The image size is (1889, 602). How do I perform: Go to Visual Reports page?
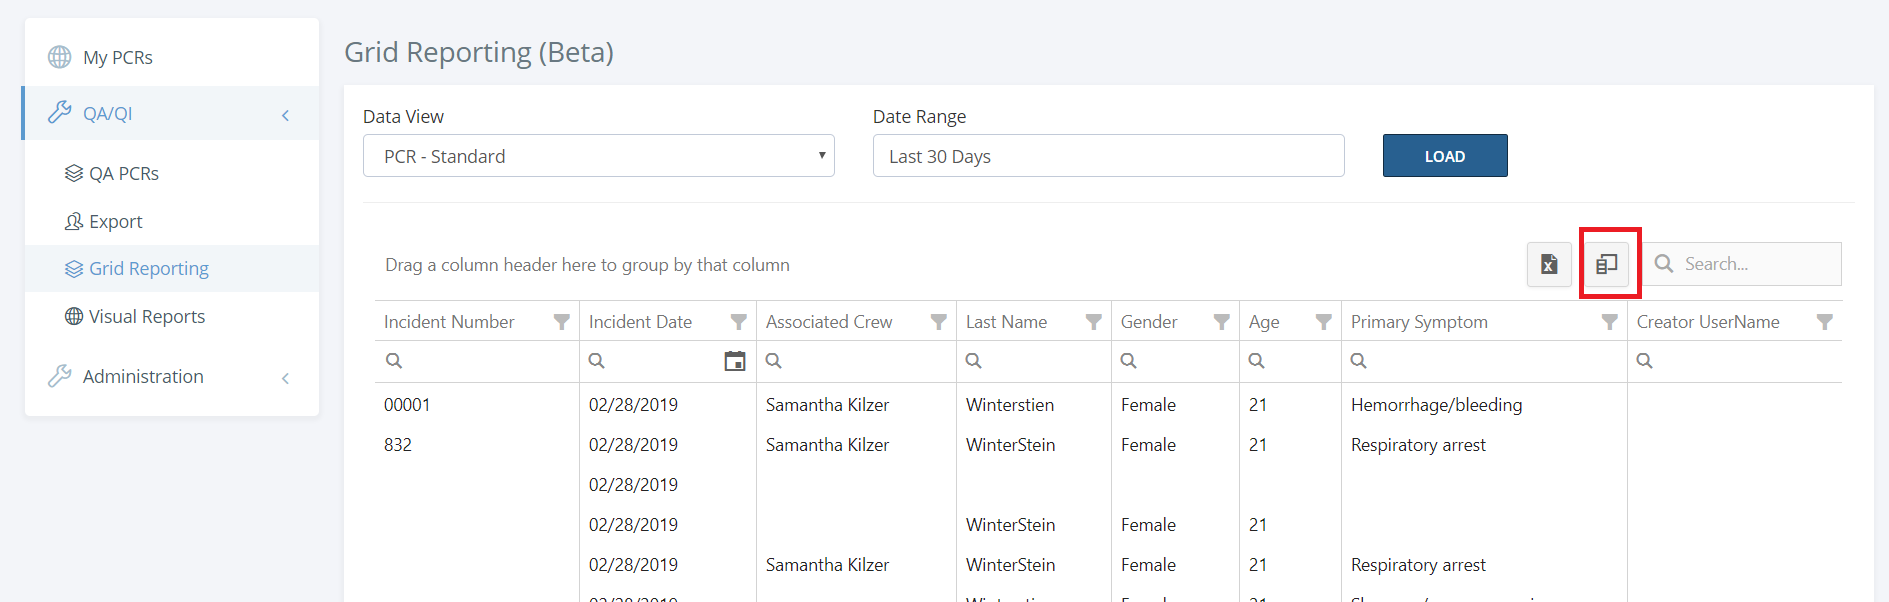(x=146, y=317)
